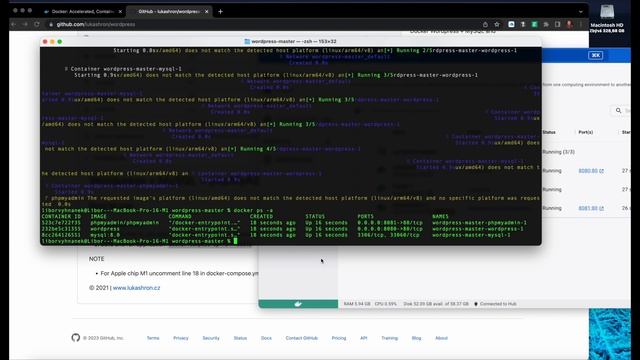Open the www.lukashron.cz link
The width and height of the screenshot is (640, 360).
click(x=136, y=288)
